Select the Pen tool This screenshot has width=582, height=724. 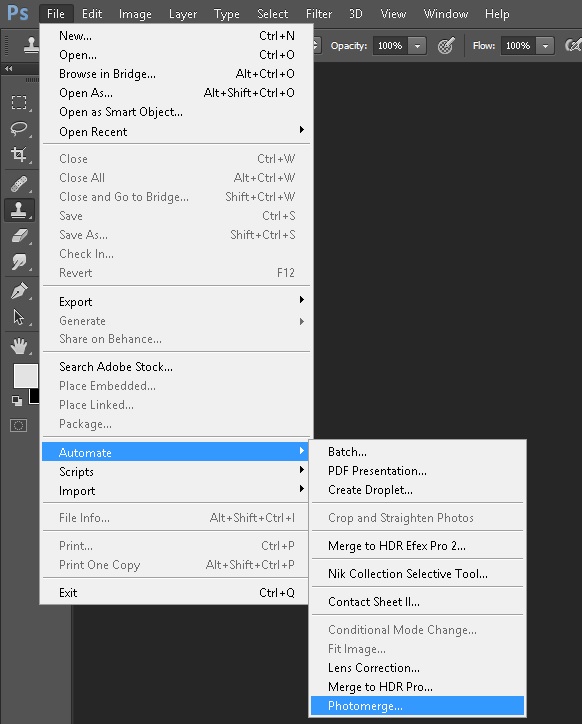click(x=19, y=290)
